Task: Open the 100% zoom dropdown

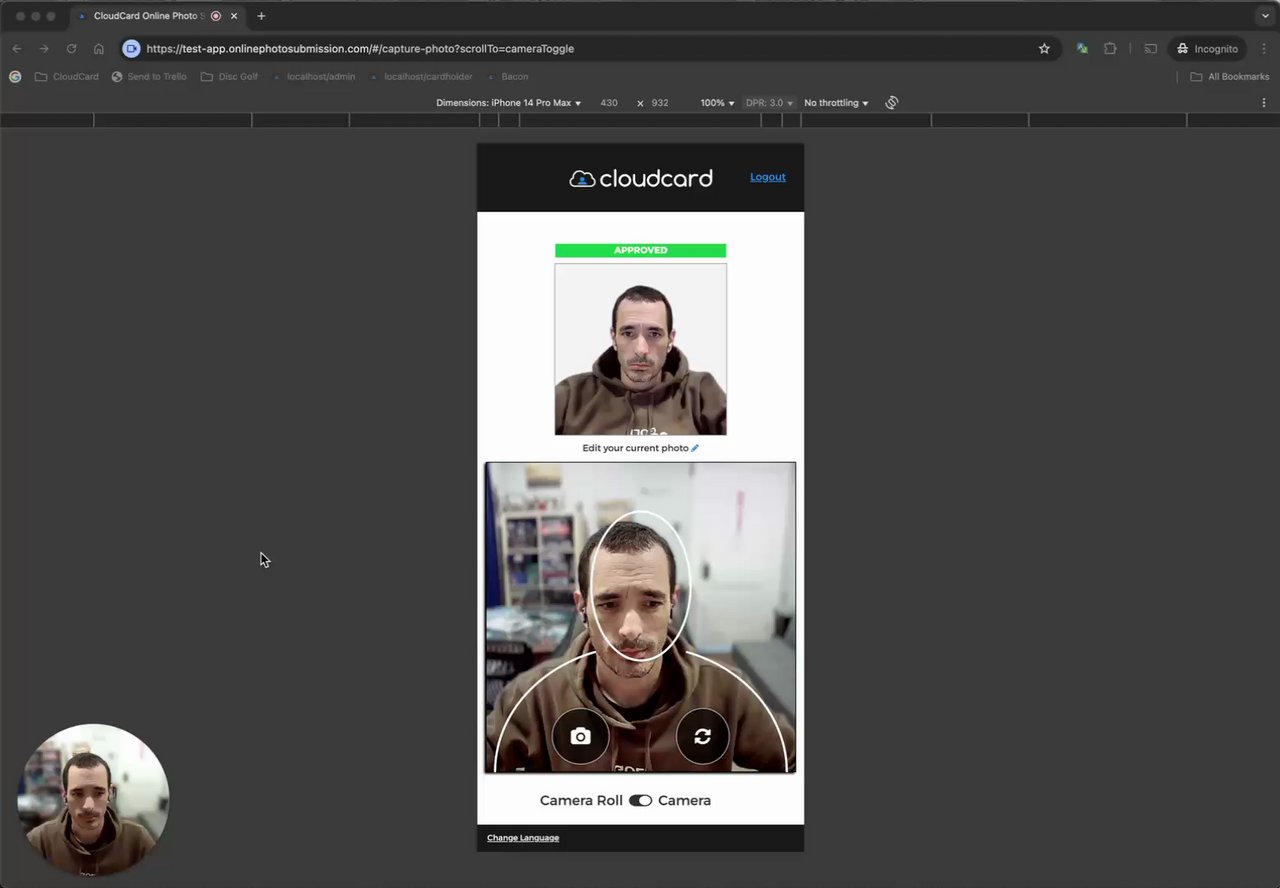Action: point(717,103)
